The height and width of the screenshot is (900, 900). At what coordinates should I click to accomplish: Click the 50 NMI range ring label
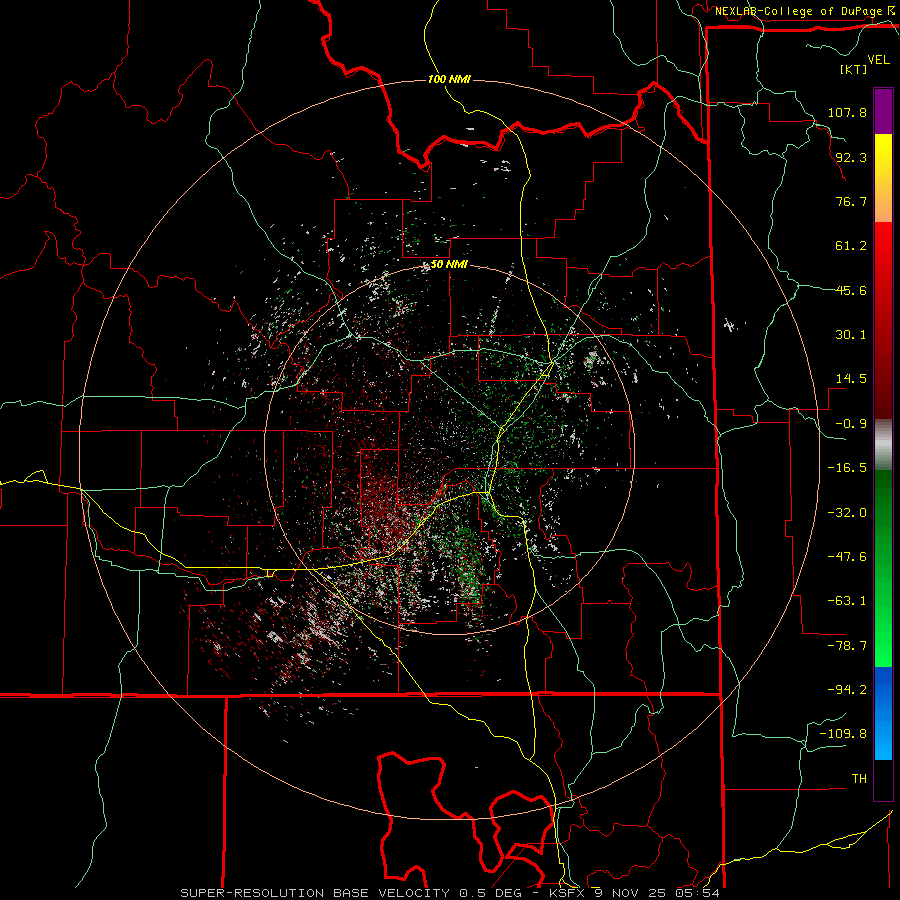449,265
